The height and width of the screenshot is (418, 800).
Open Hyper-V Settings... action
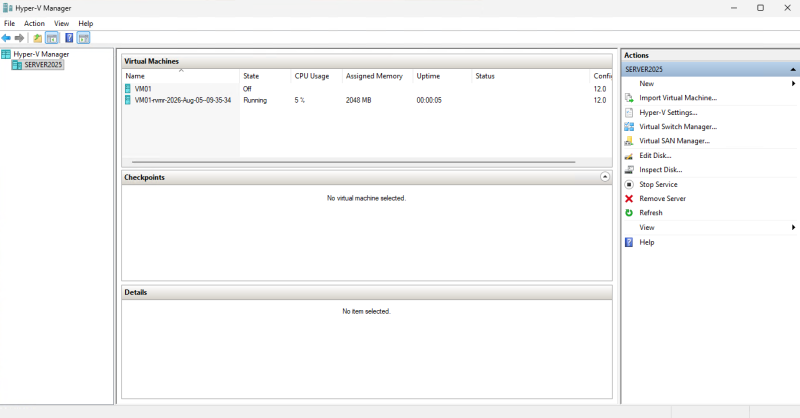[x=668, y=112]
